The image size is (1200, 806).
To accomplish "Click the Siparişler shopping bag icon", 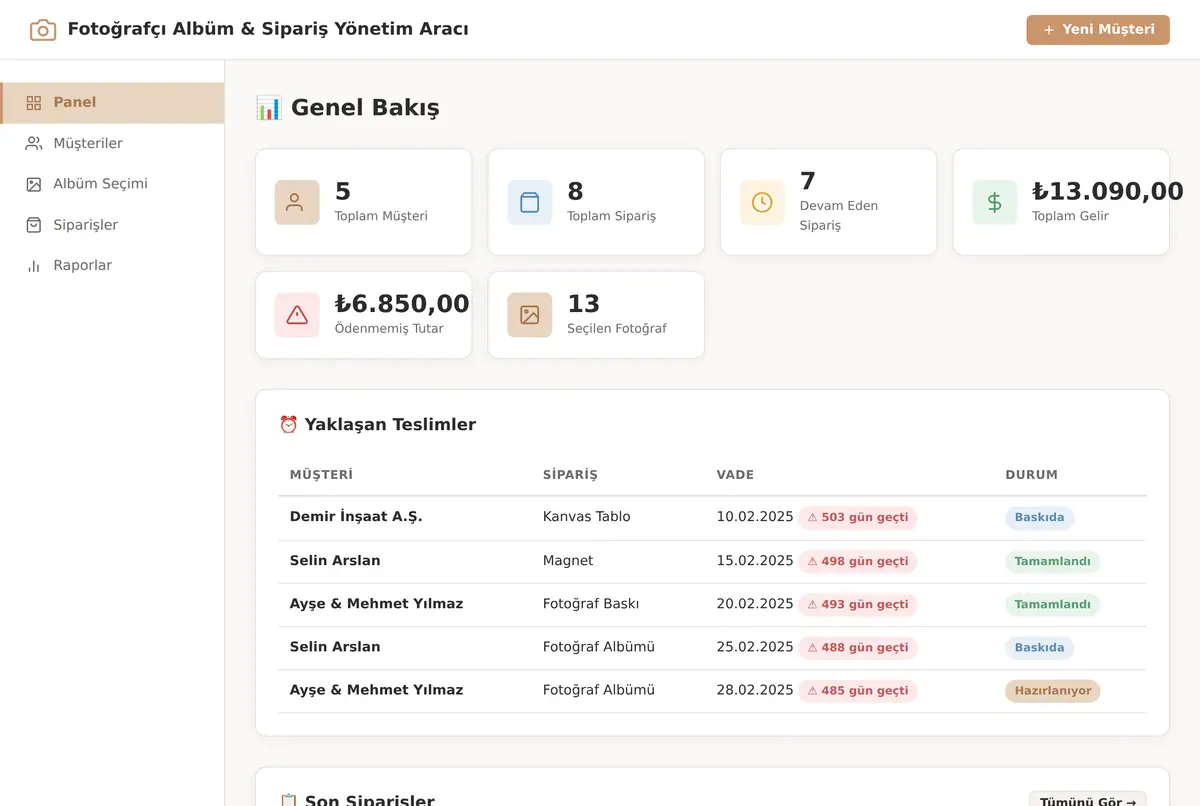I will coord(34,225).
